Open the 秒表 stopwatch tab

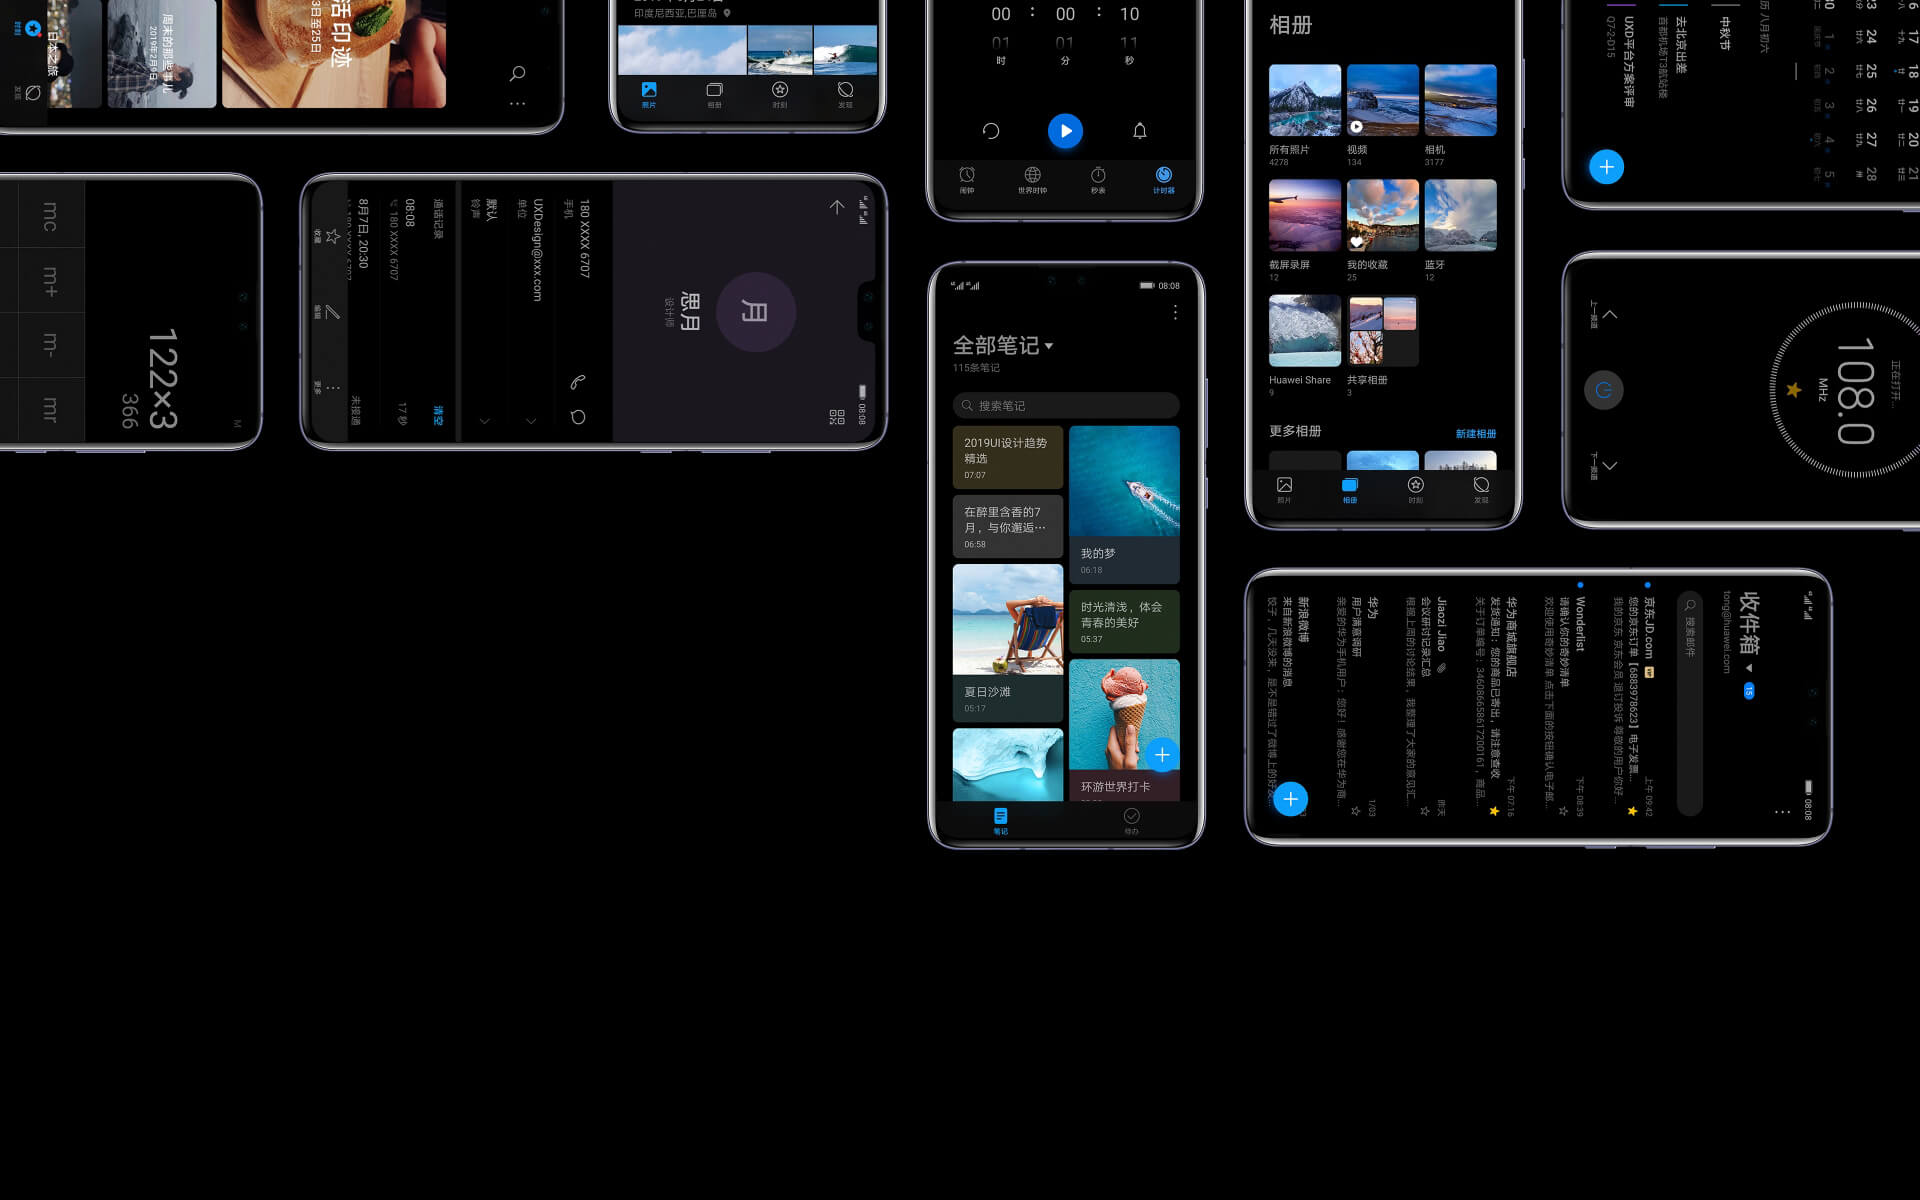coord(1098,180)
